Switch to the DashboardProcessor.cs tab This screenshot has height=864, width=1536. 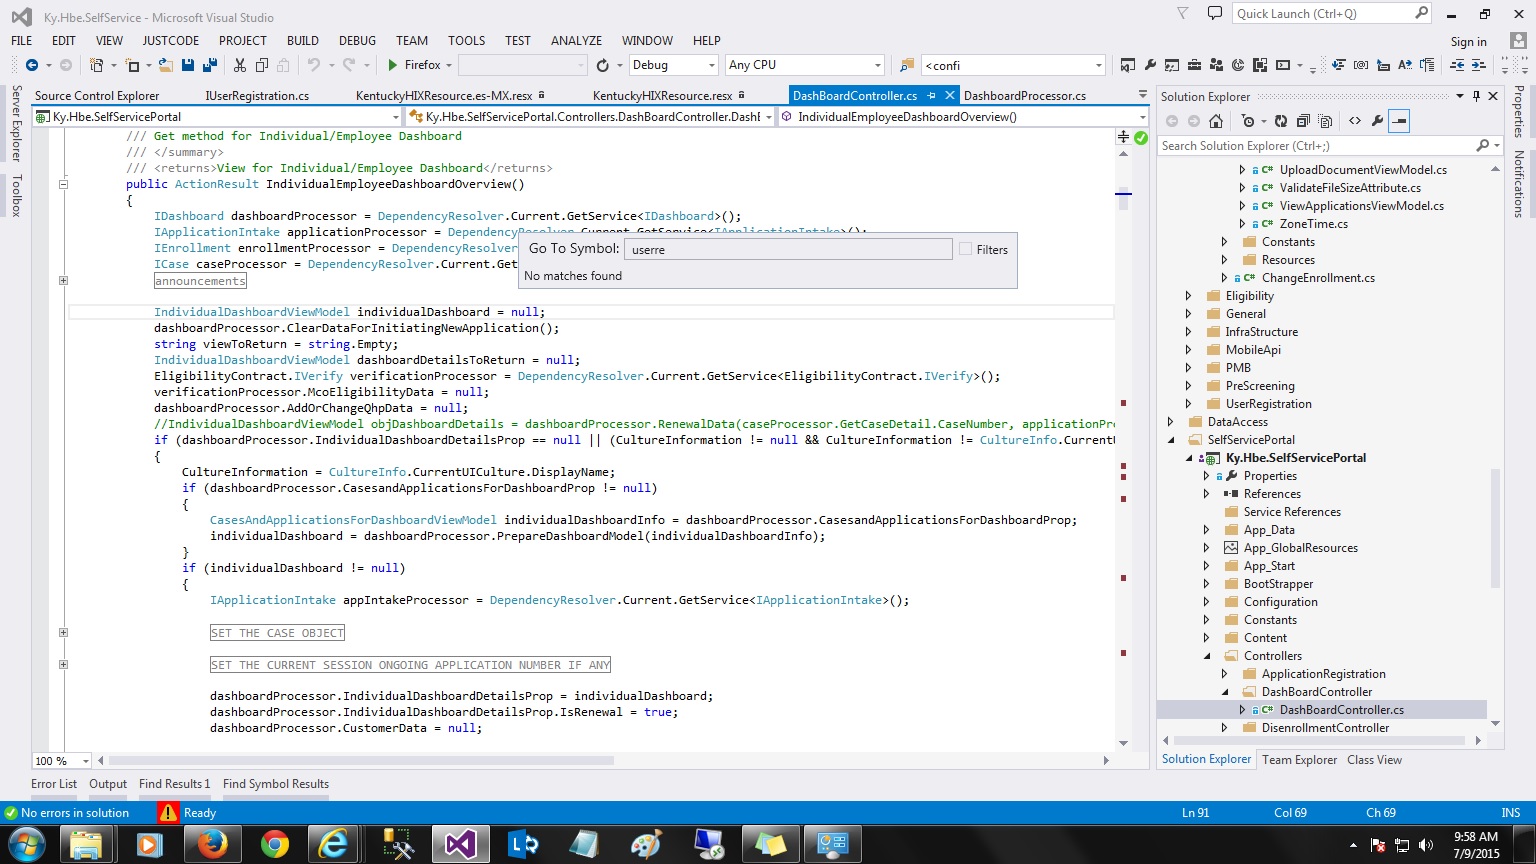point(1025,96)
